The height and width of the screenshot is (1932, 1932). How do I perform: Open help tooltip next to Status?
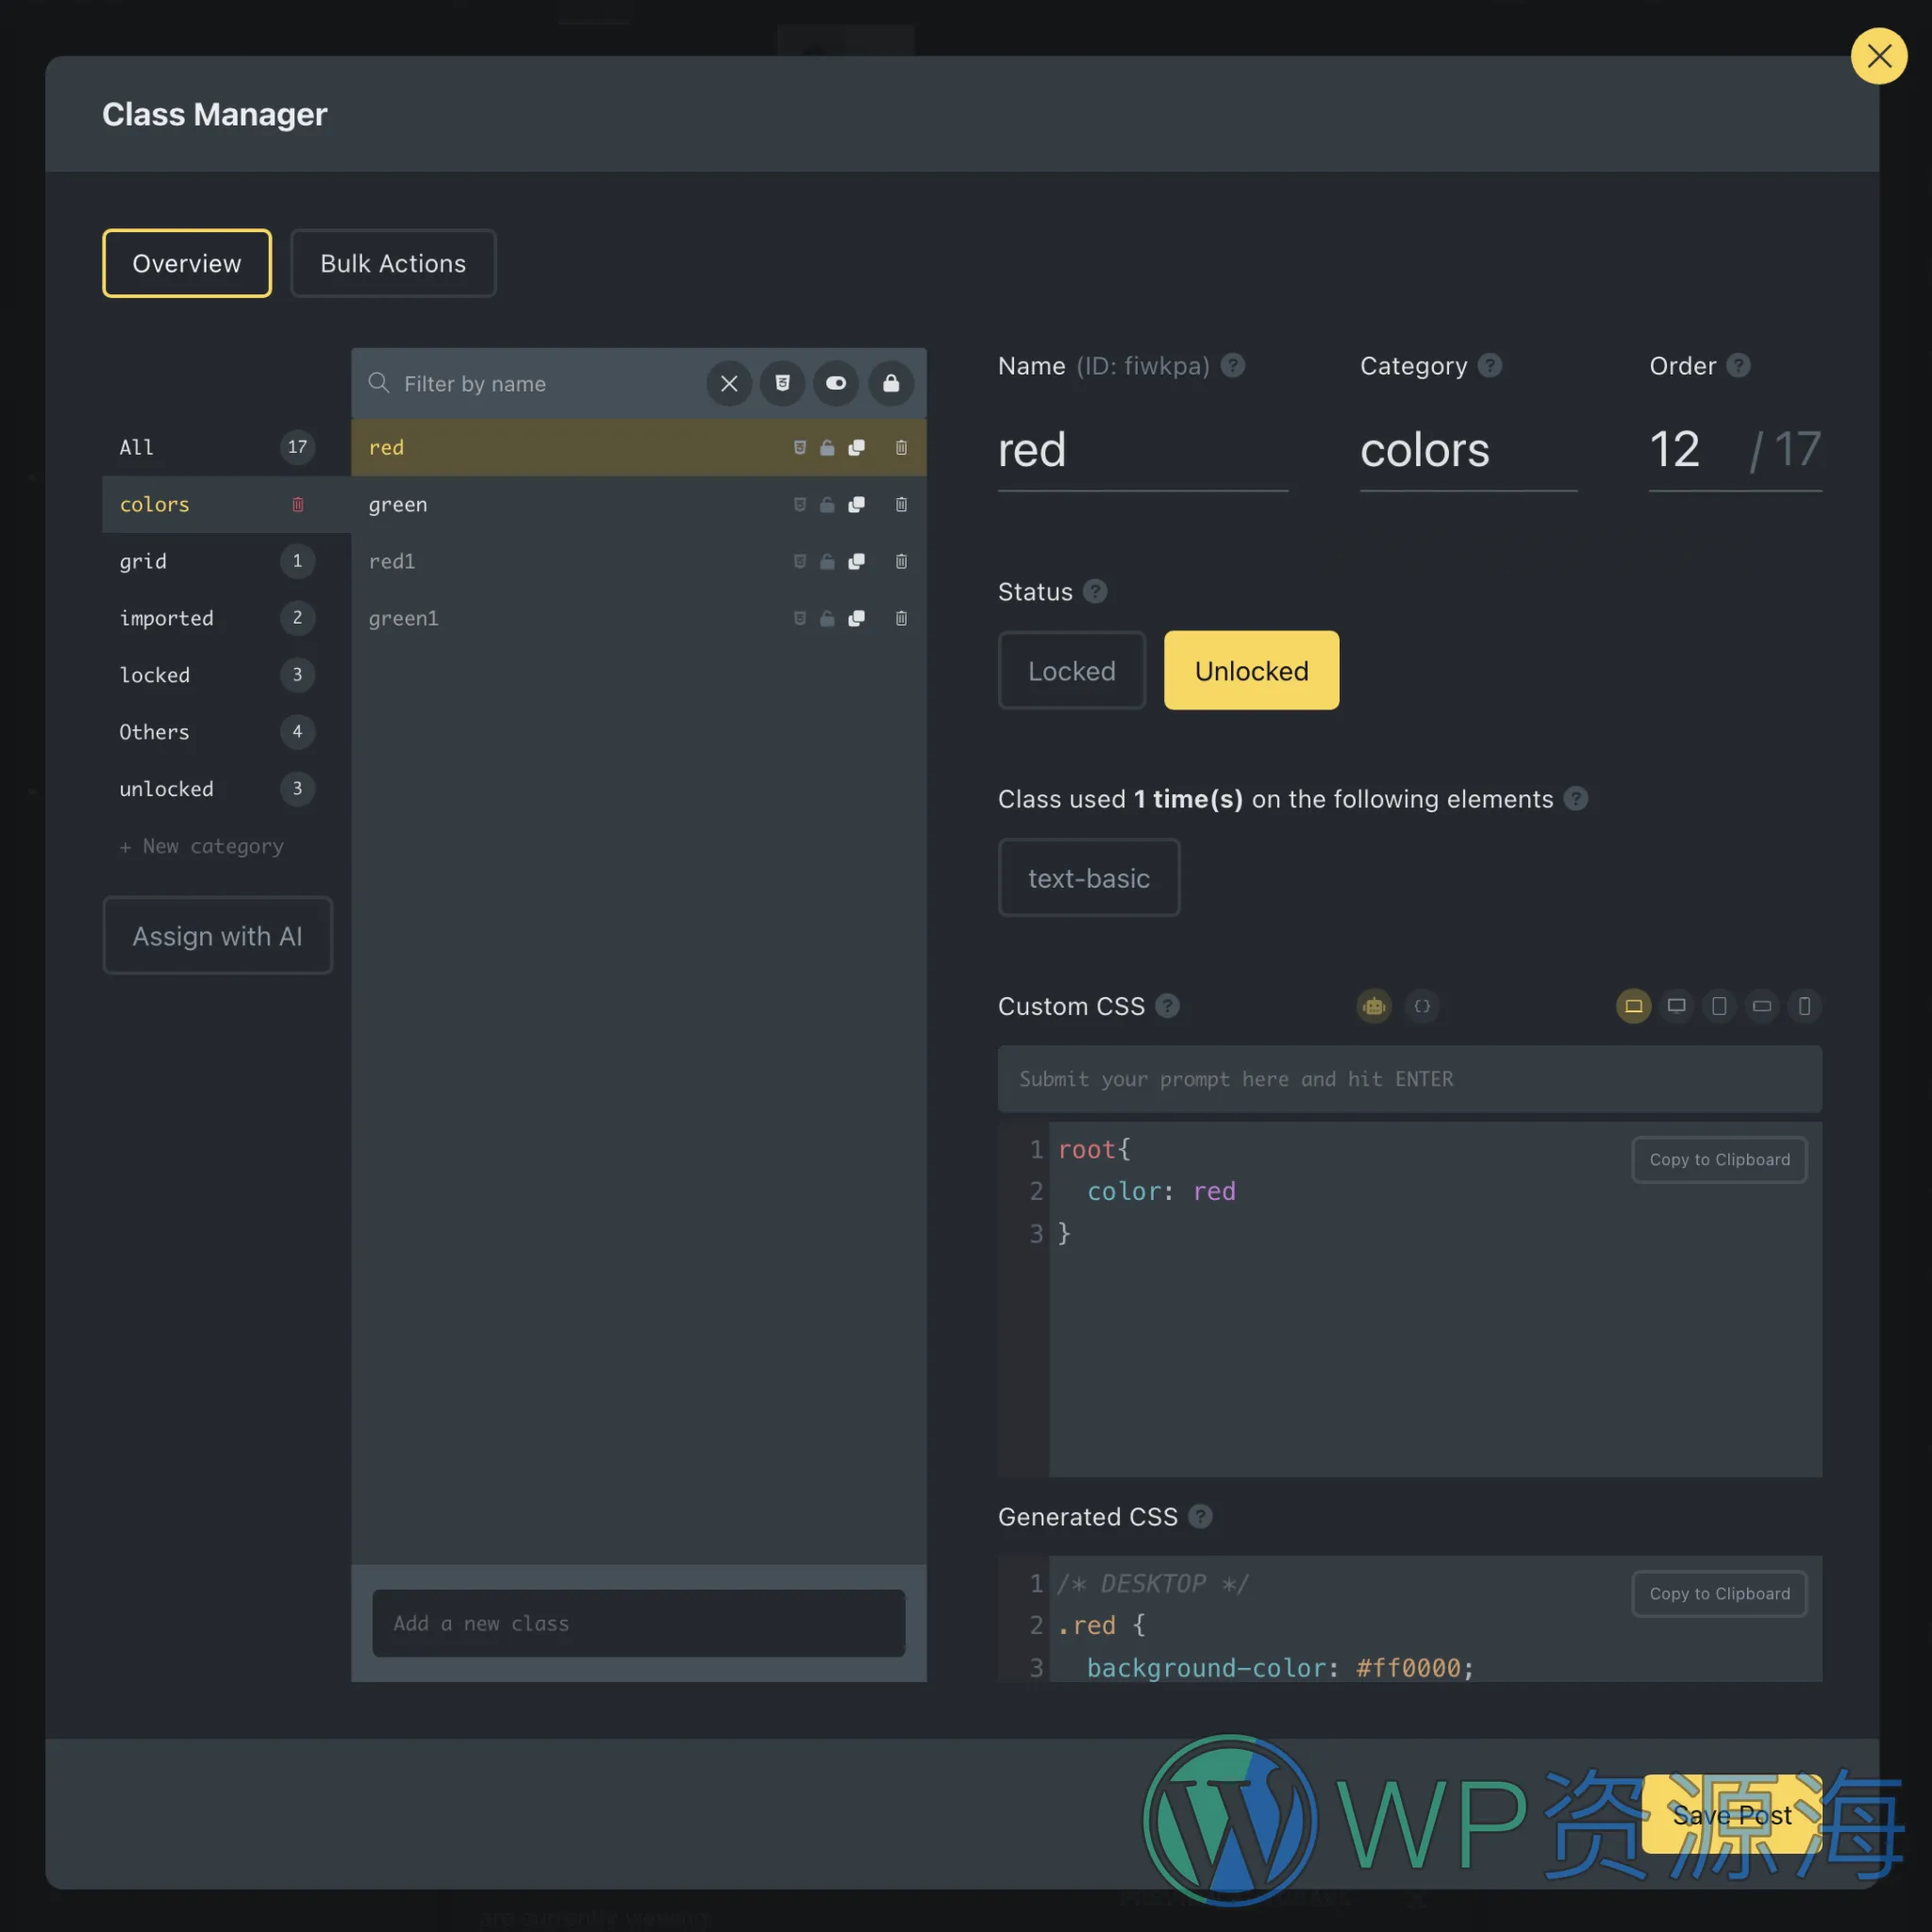[1095, 592]
